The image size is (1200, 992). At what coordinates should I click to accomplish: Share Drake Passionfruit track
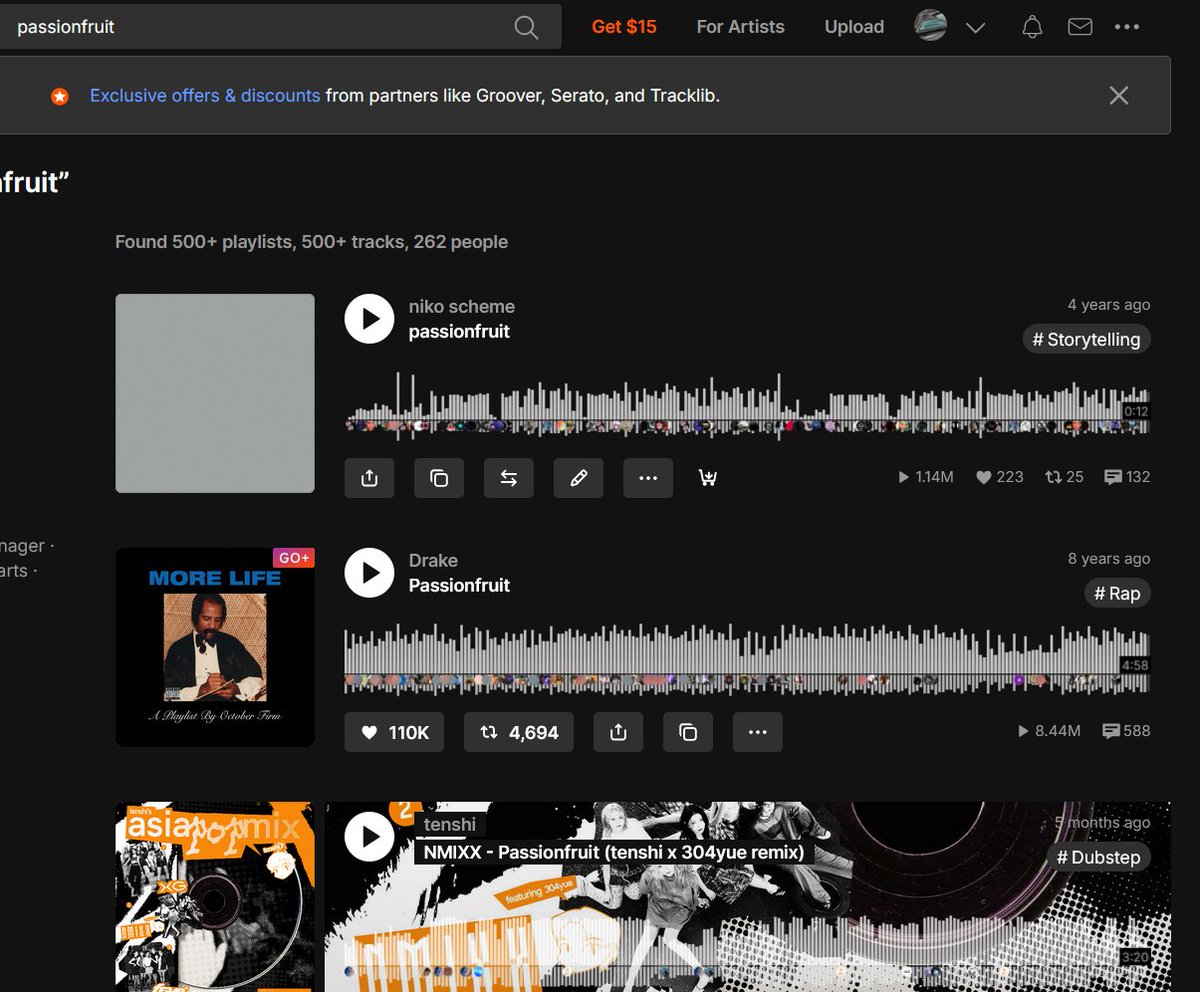[618, 732]
